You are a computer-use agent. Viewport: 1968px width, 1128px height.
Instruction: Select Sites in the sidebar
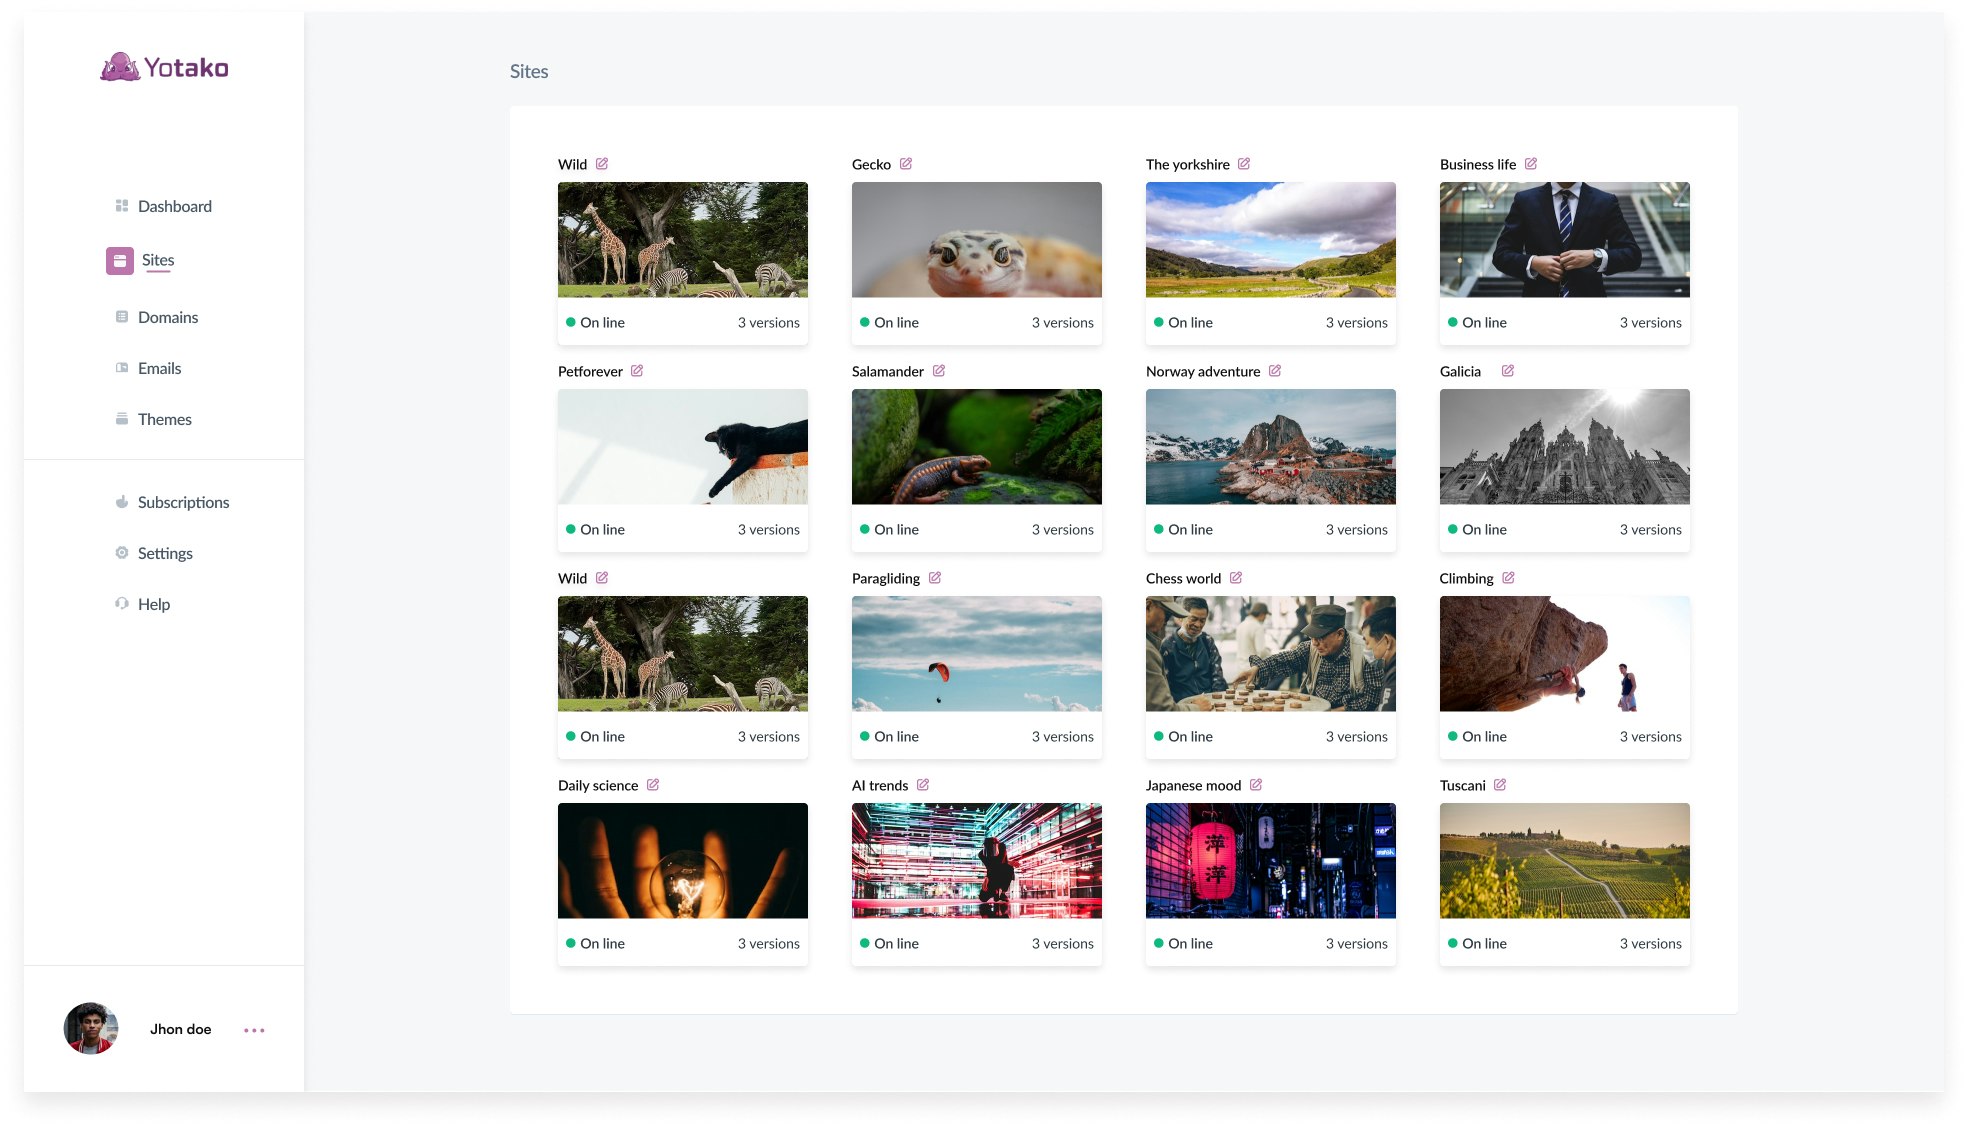click(x=158, y=260)
